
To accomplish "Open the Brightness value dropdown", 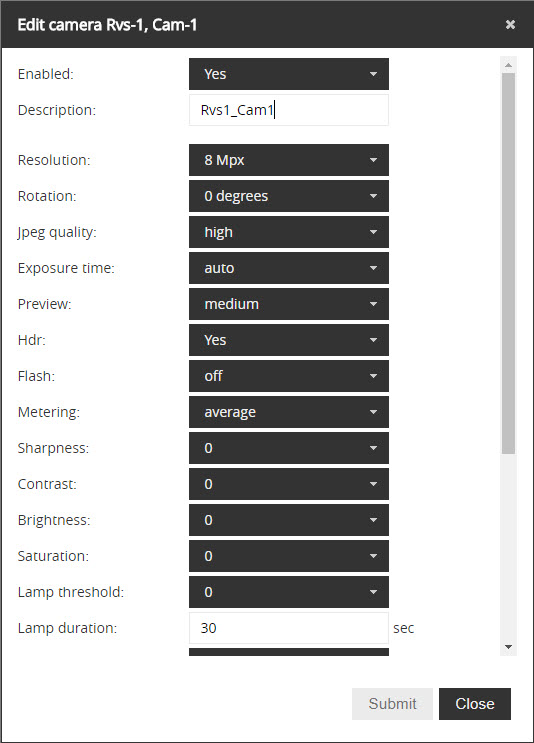I will [x=289, y=520].
